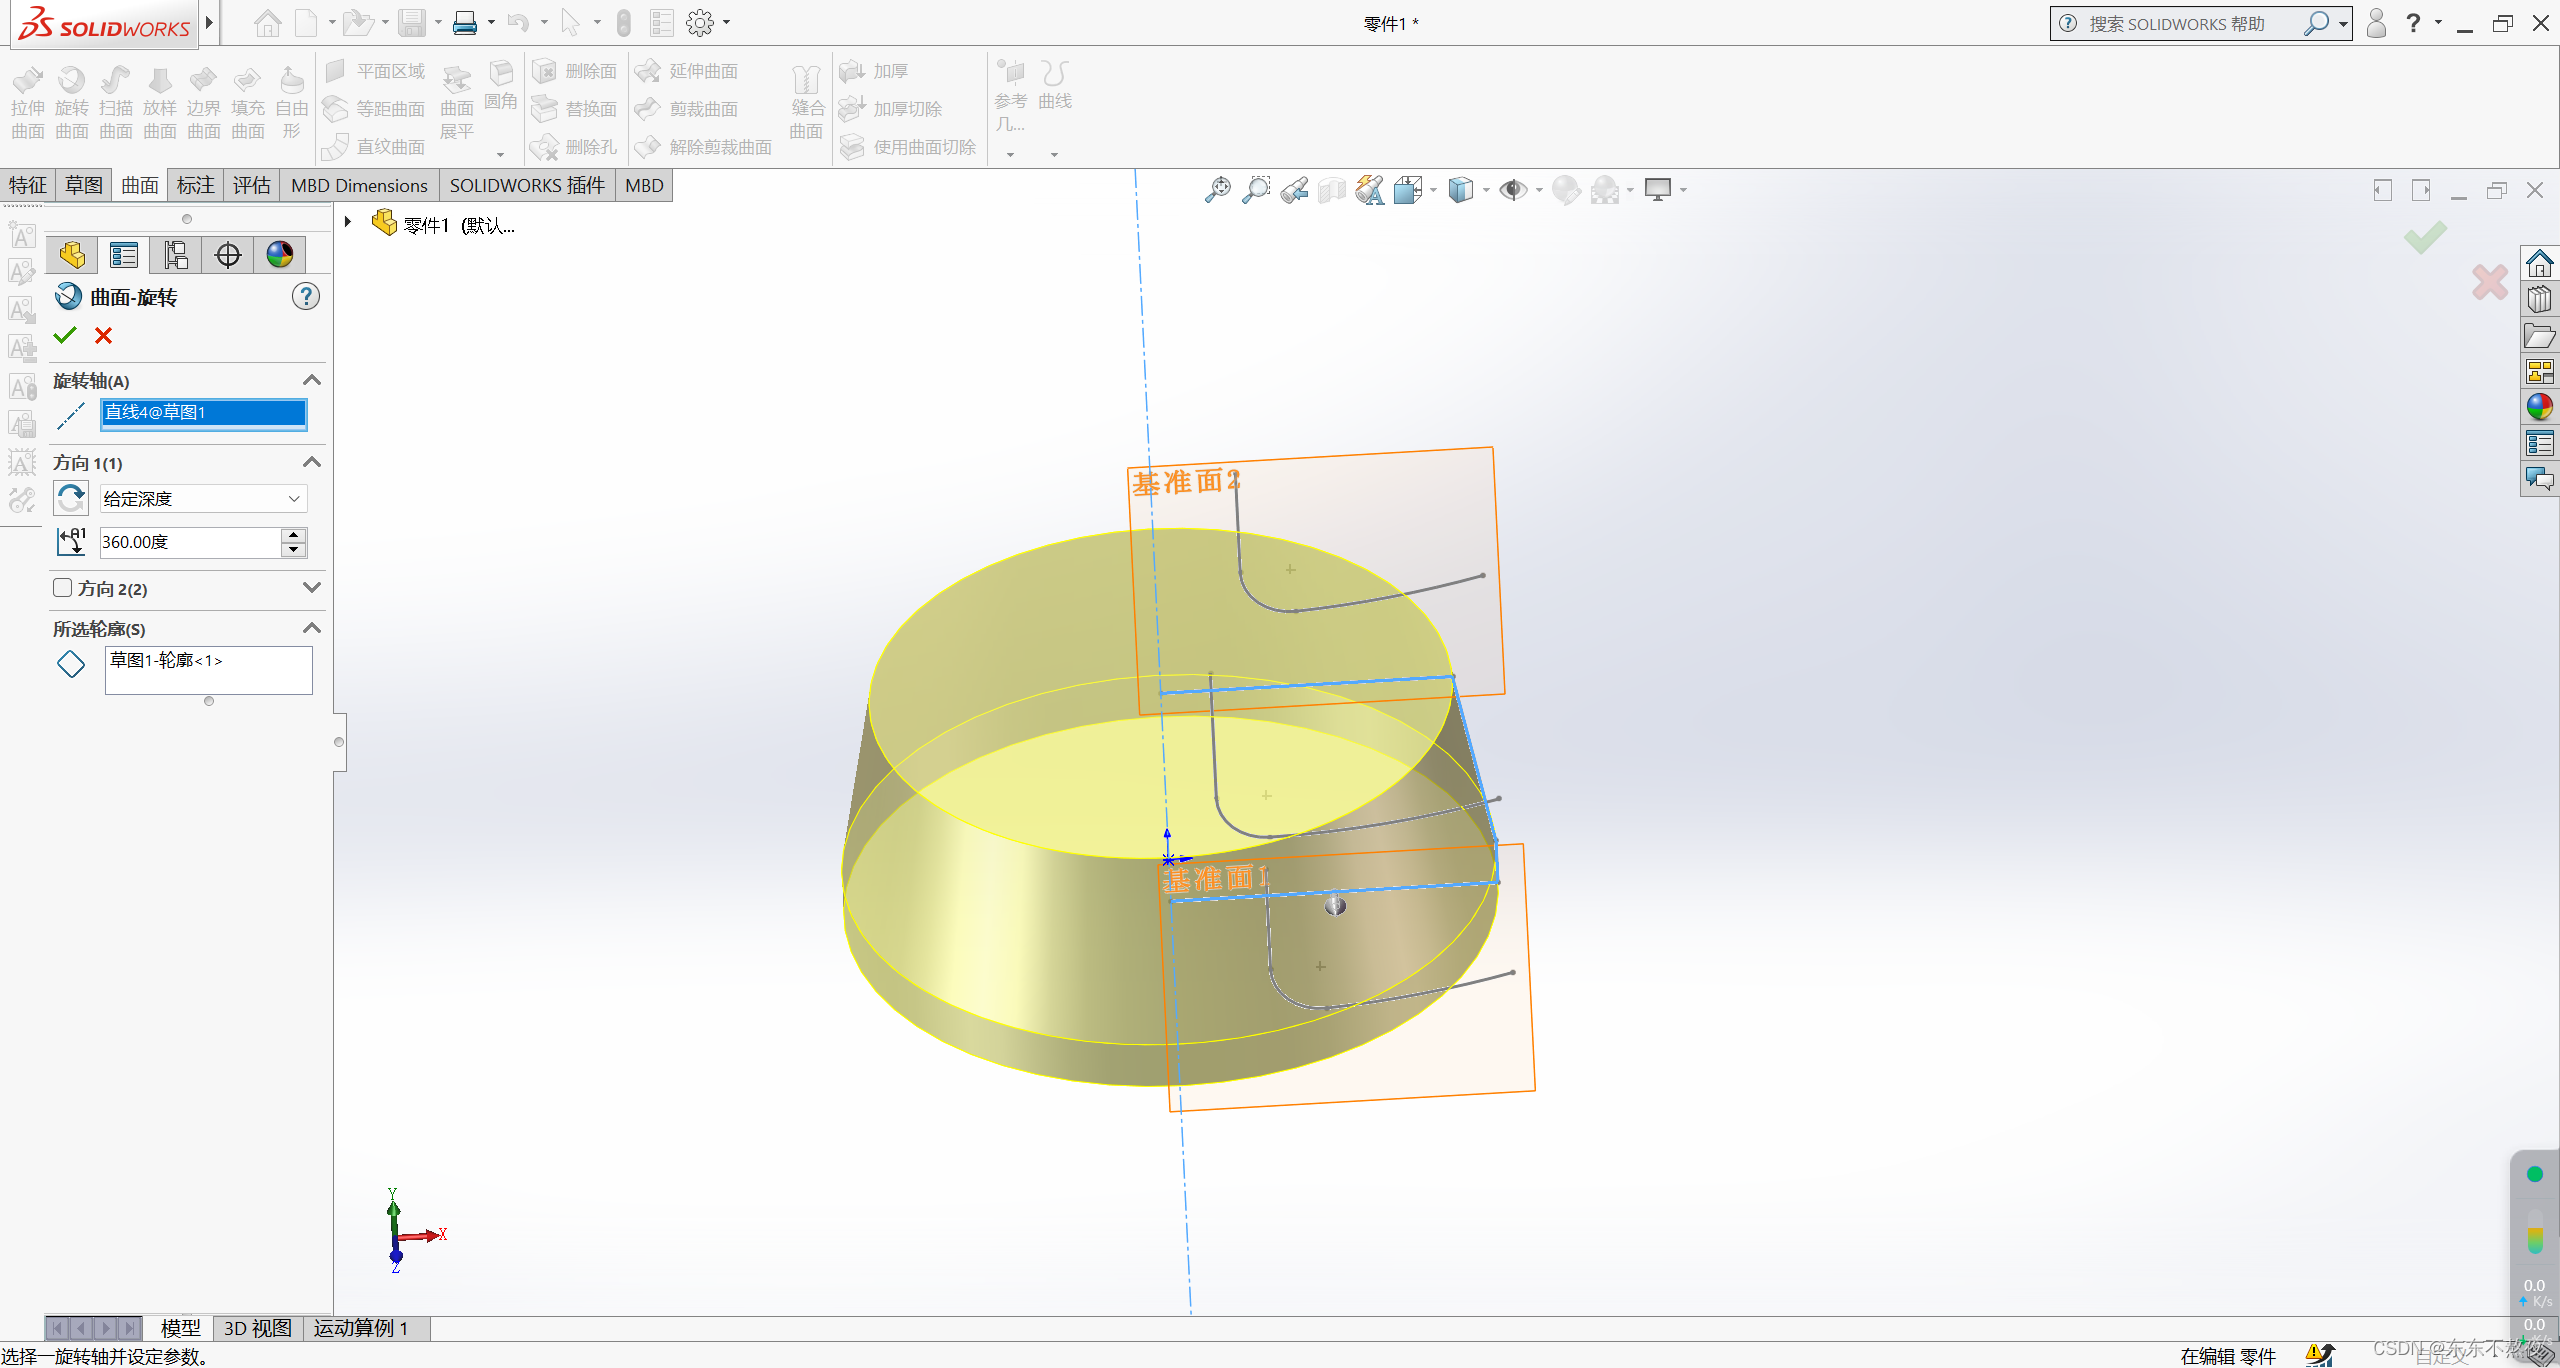The image size is (2560, 1368).
Task: Open the PropertyManager tab icon
Action: [x=124, y=255]
